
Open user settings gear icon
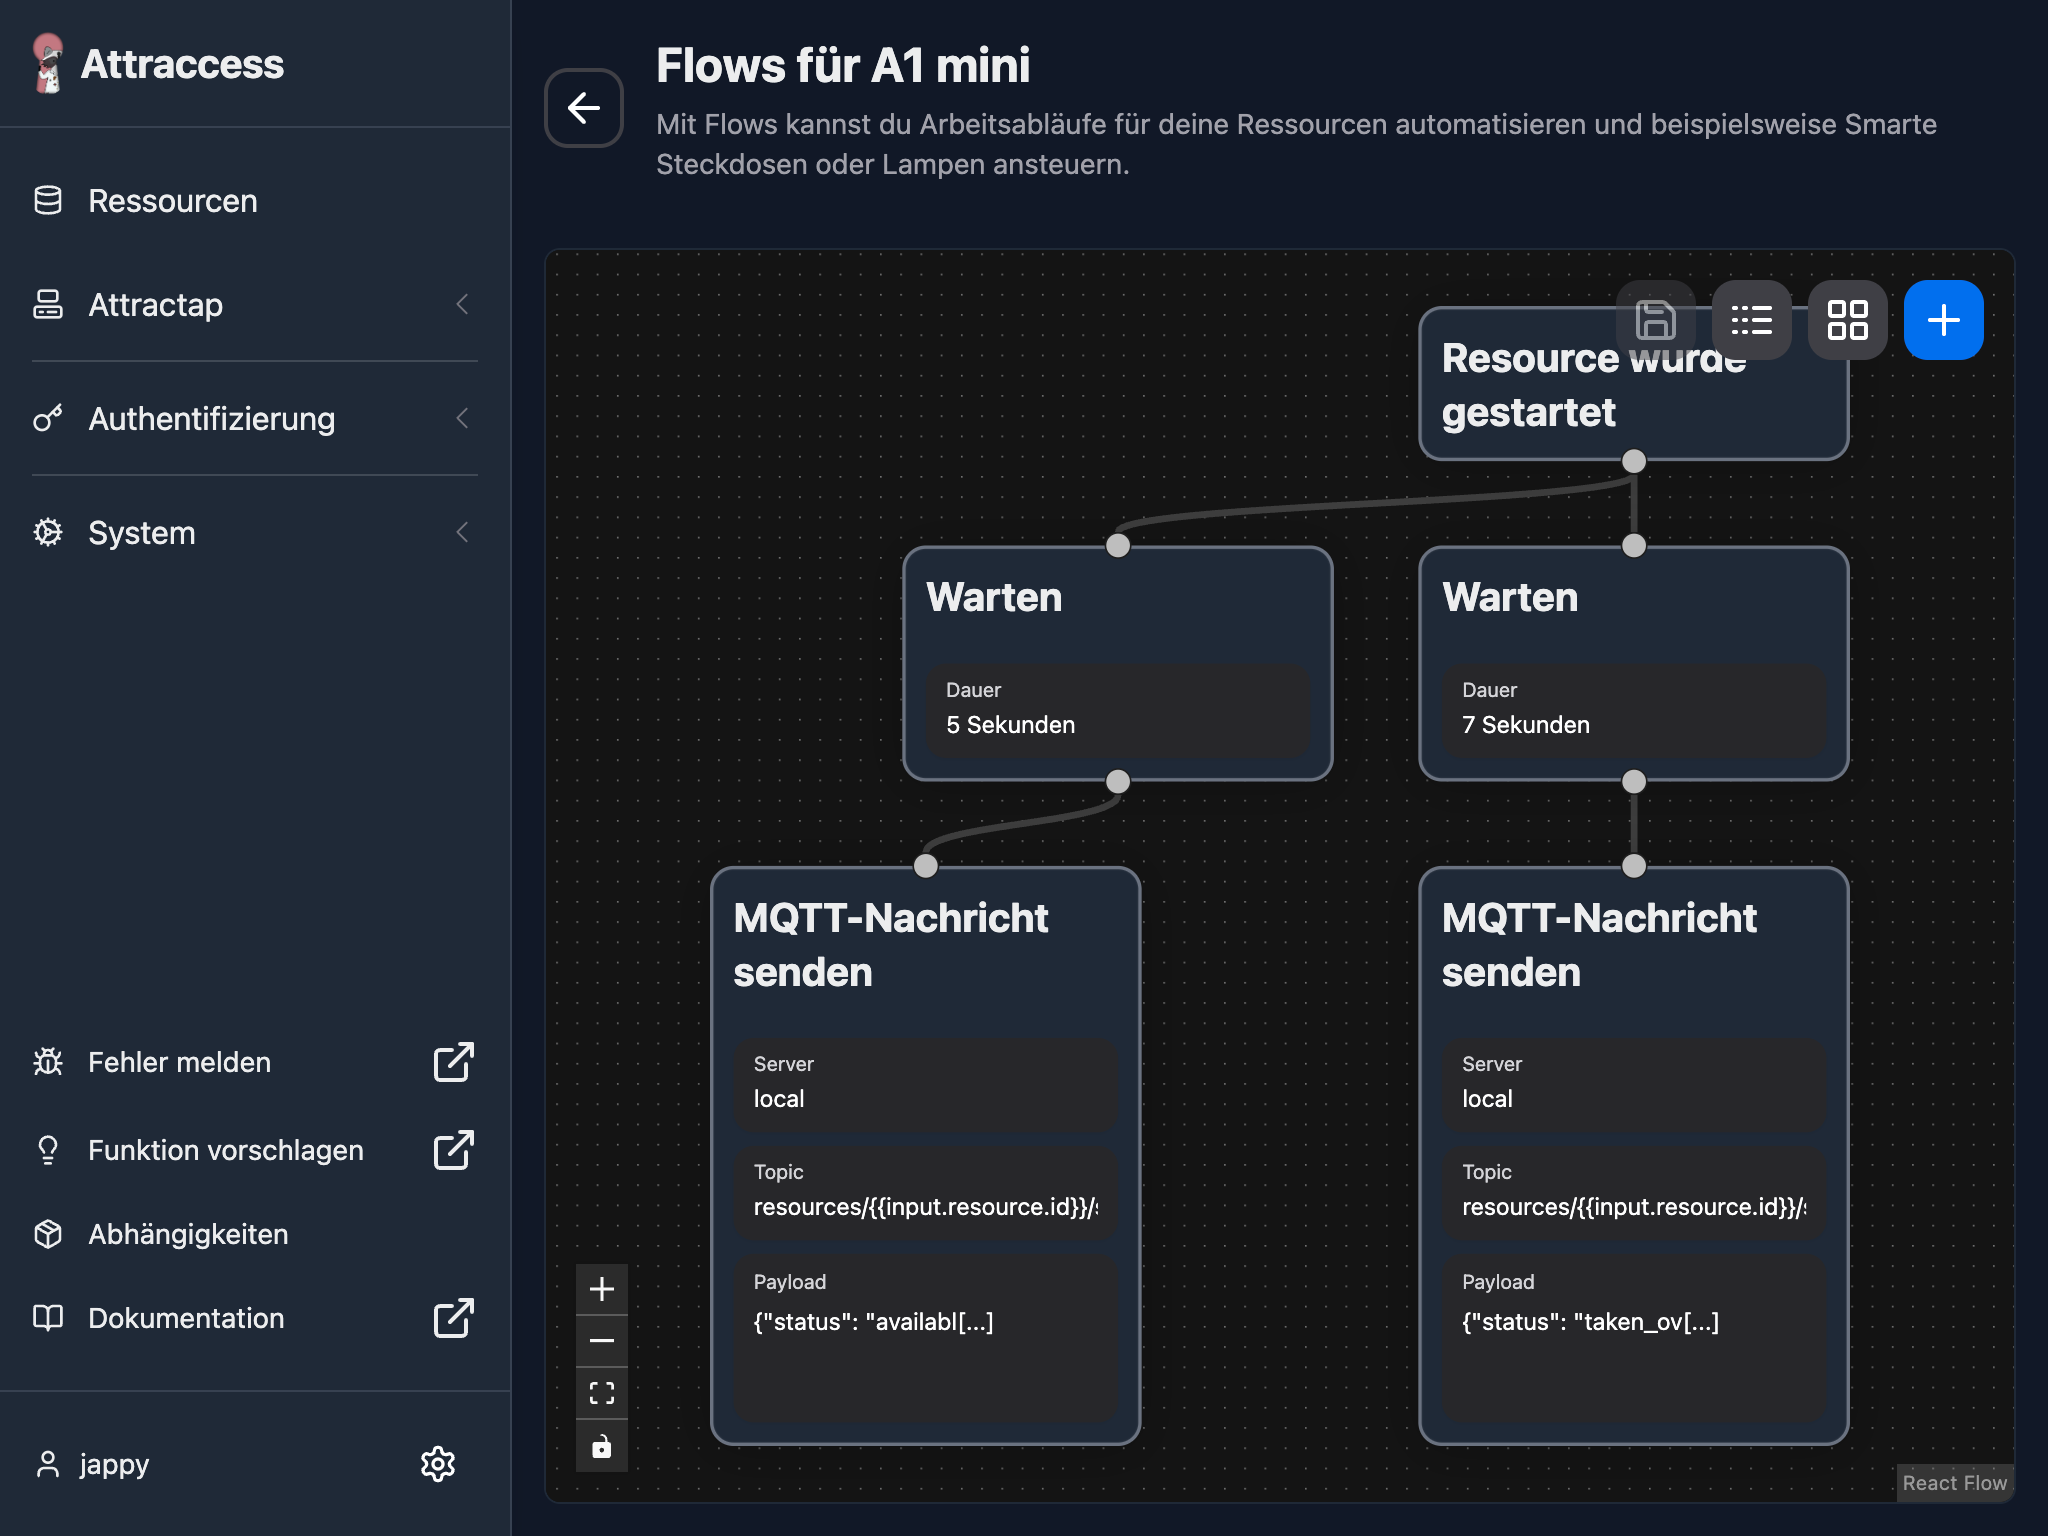pyautogui.click(x=438, y=1464)
